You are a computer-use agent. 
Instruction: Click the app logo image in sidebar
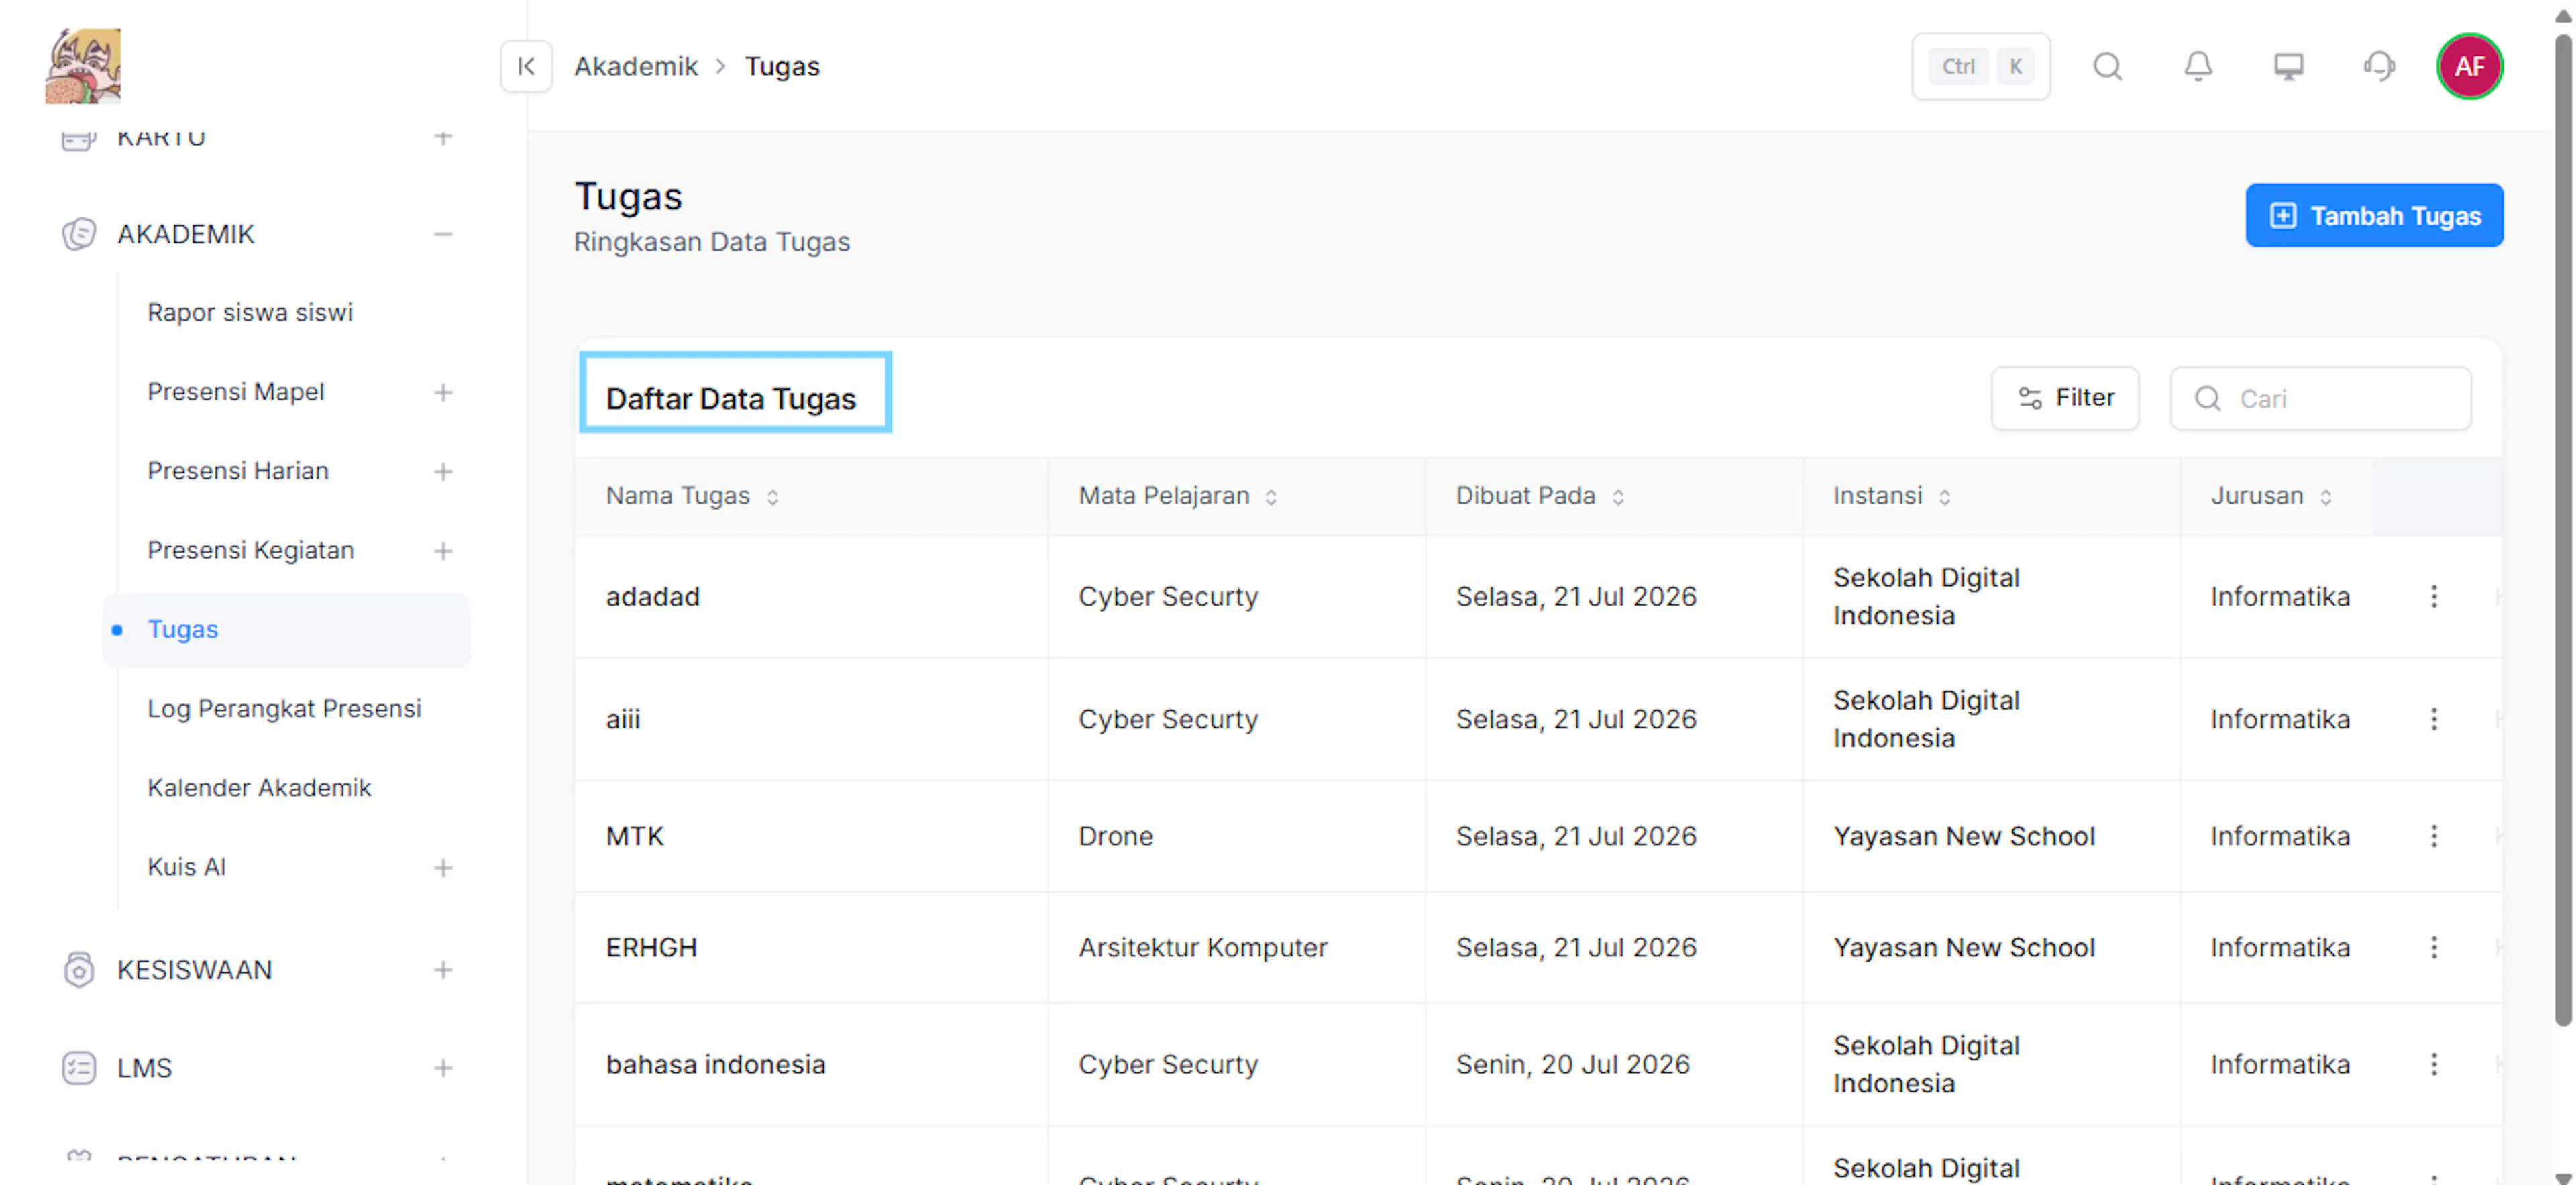point(83,66)
